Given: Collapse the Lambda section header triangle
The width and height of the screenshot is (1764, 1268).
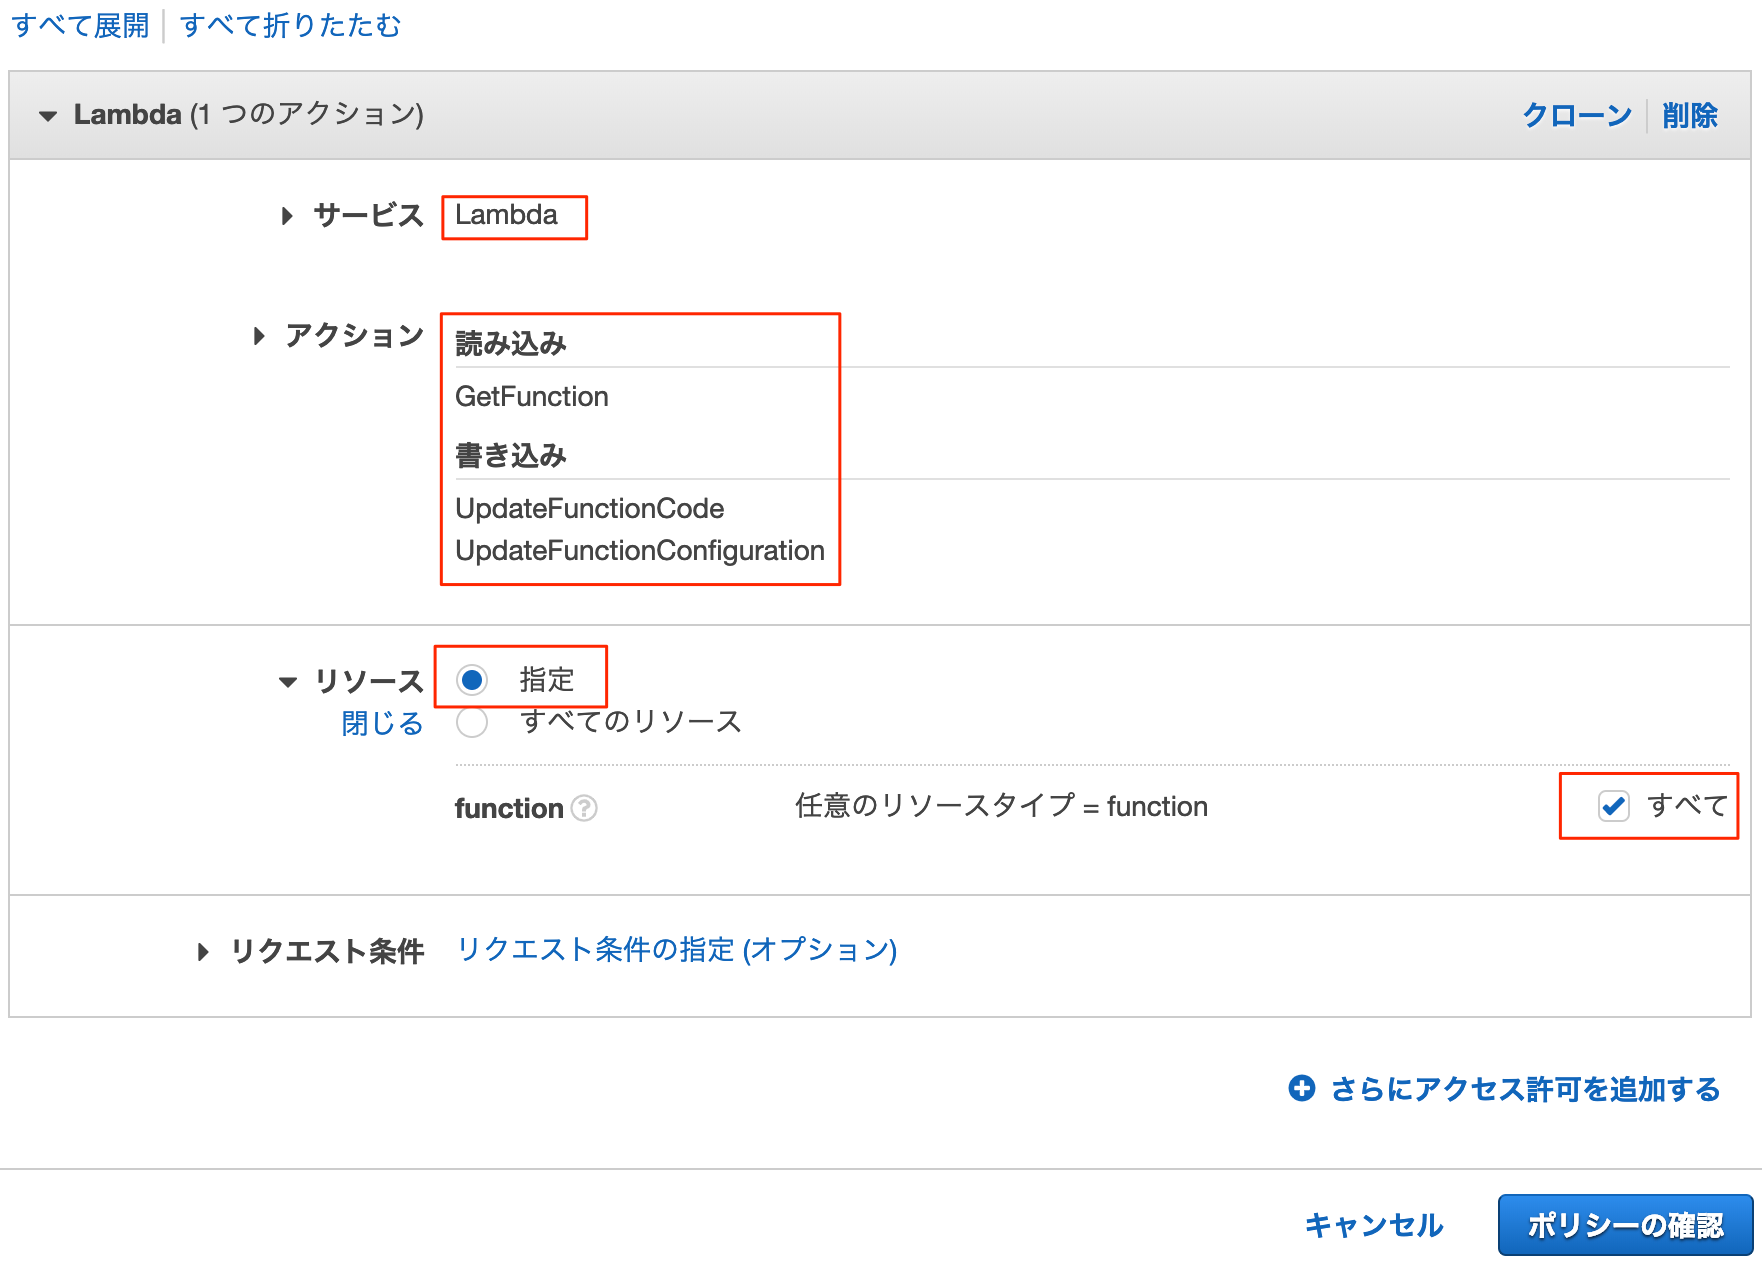Looking at the screenshot, I should pos(47,116).
